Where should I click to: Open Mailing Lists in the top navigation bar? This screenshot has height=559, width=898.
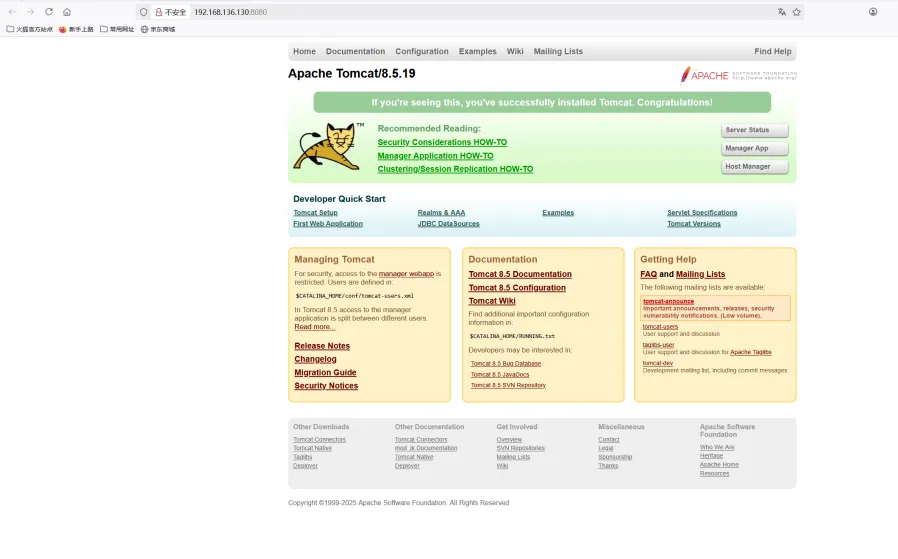pyautogui.click(x=558, y=52)
